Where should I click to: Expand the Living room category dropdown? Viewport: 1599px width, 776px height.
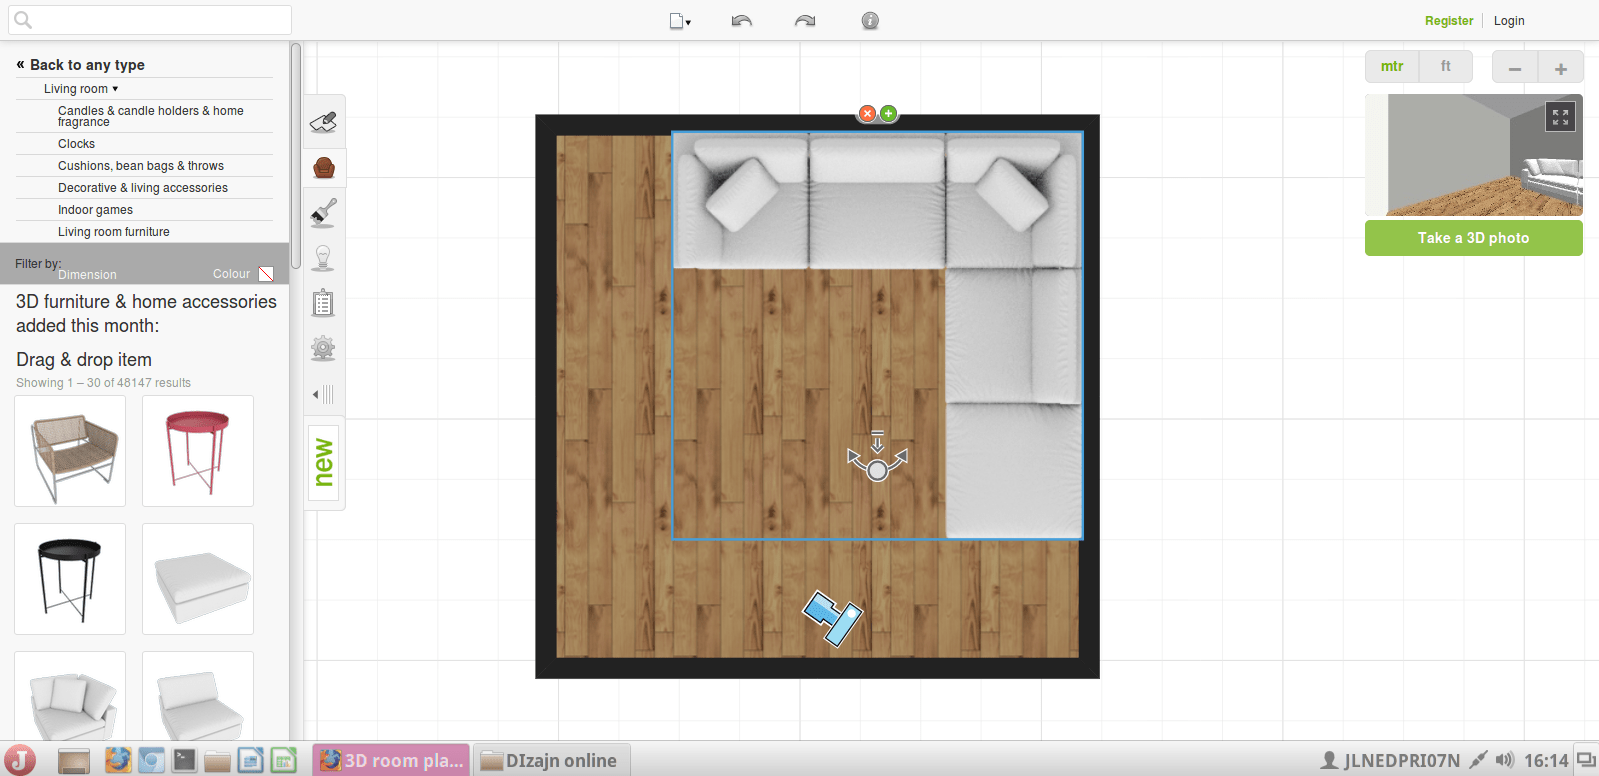pyautogui.click(x=81, y=89)
